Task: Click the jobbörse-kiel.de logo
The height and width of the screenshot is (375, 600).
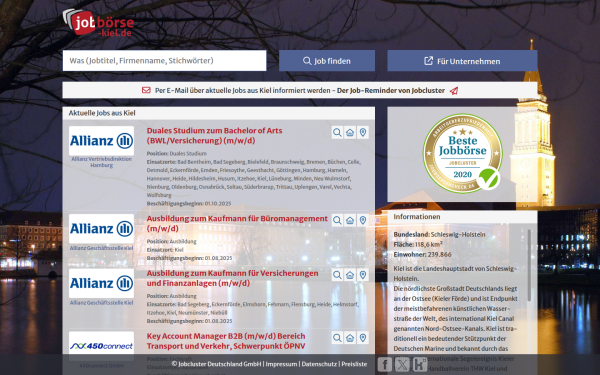Action: coord(98,23)
